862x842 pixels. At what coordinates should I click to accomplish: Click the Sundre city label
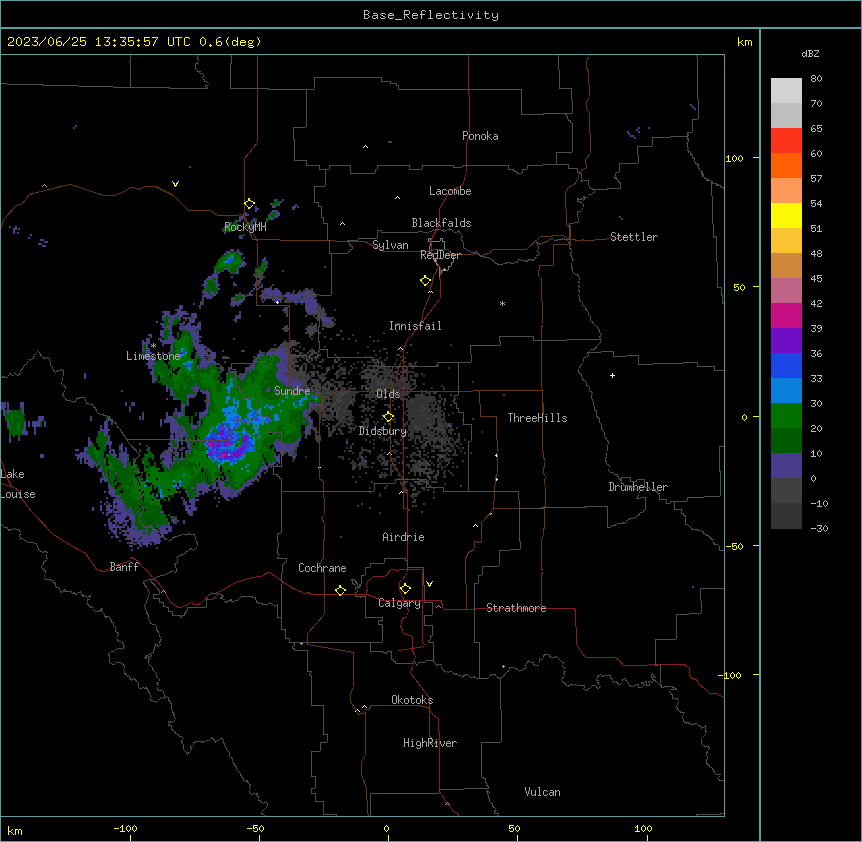292,391
